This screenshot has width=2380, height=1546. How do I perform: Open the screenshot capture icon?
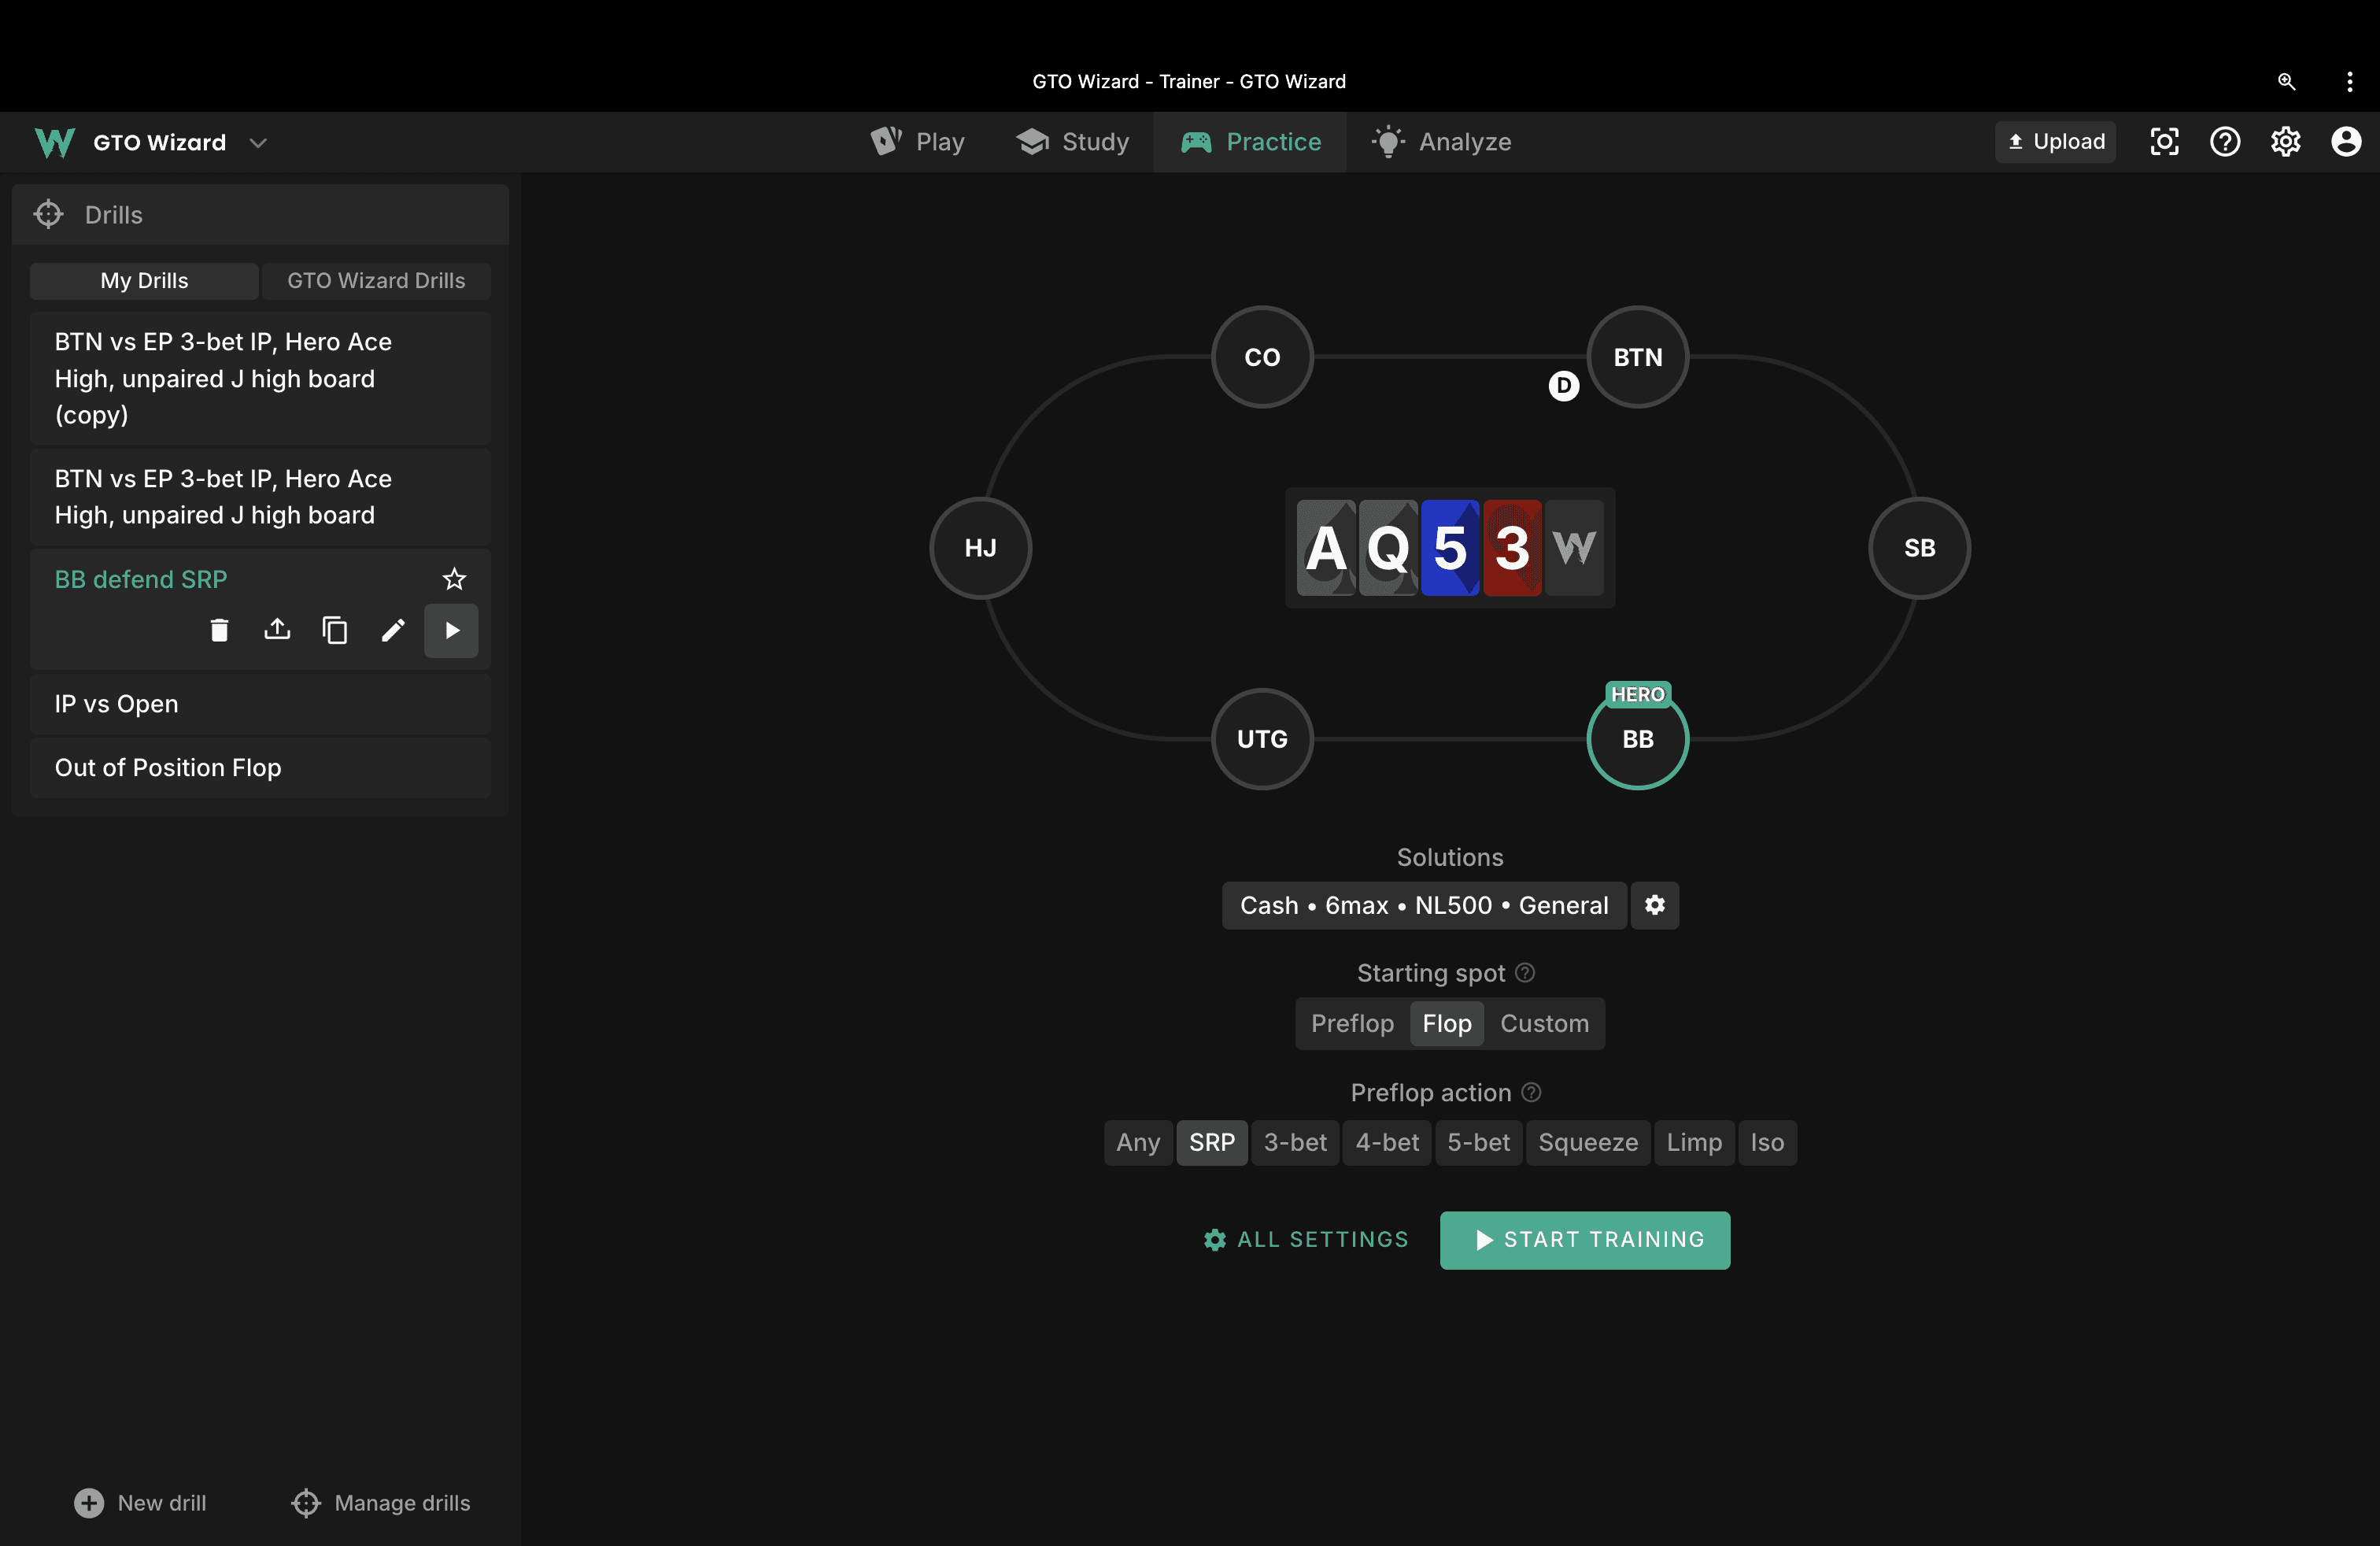(2164, 142)
